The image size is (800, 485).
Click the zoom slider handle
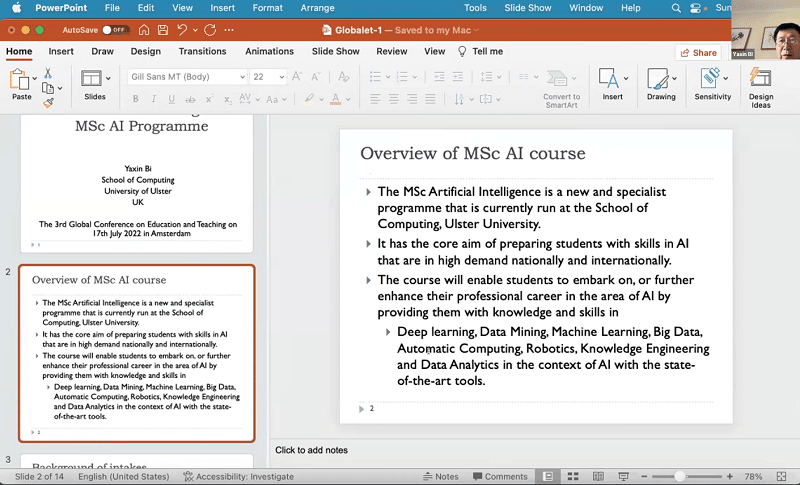click(680, 477)
